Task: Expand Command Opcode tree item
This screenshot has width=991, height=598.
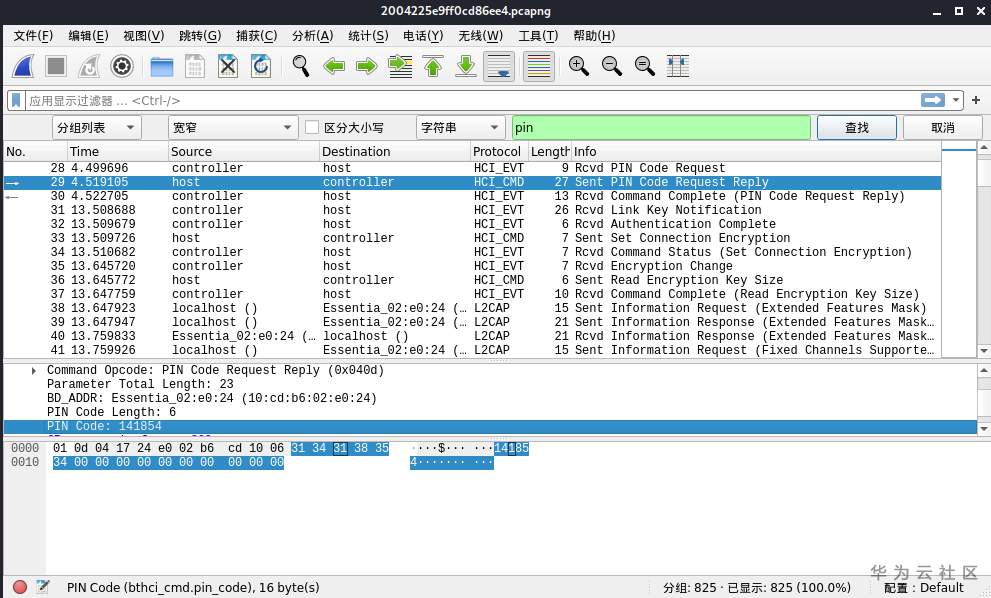Action: coord(33,370)
